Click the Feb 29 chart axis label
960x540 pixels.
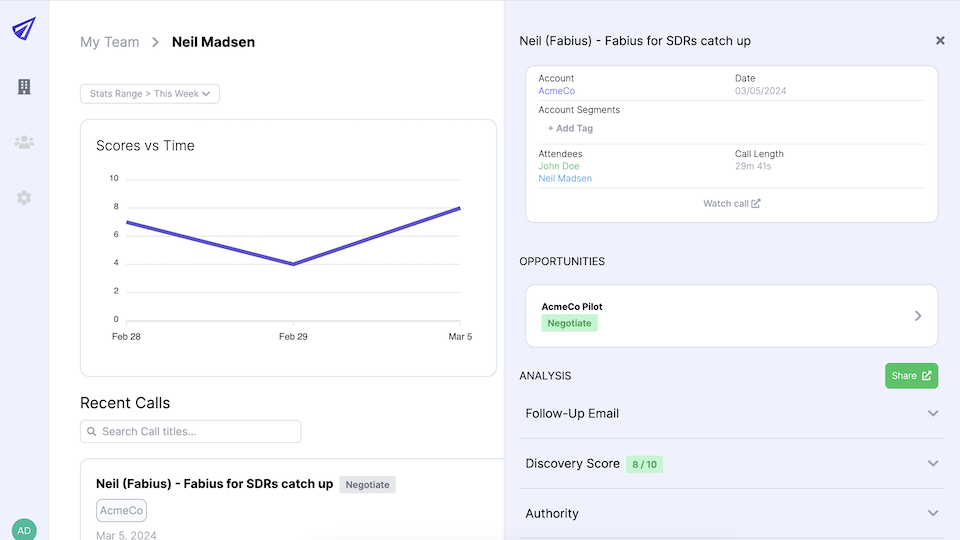[293, 337]
